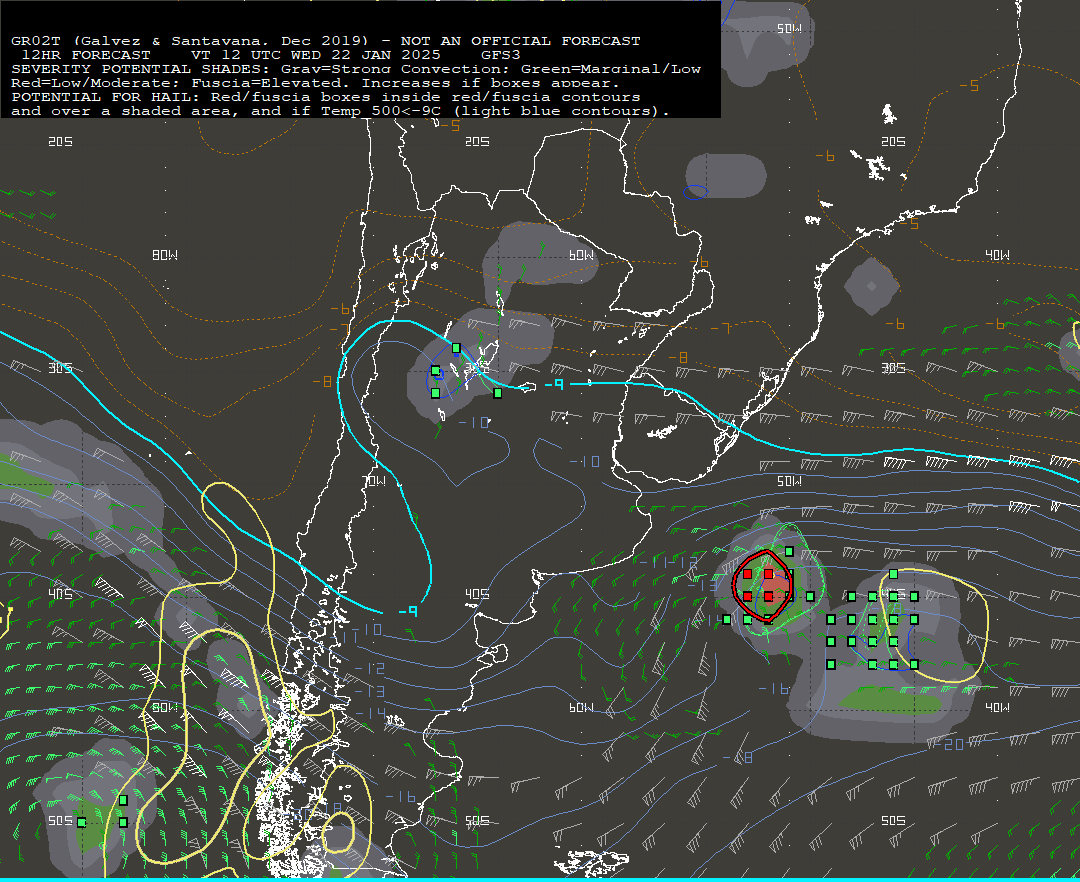
Task: Click the "Red=Low/Moderate:" legend entry
Action: (x=96, y=83)
